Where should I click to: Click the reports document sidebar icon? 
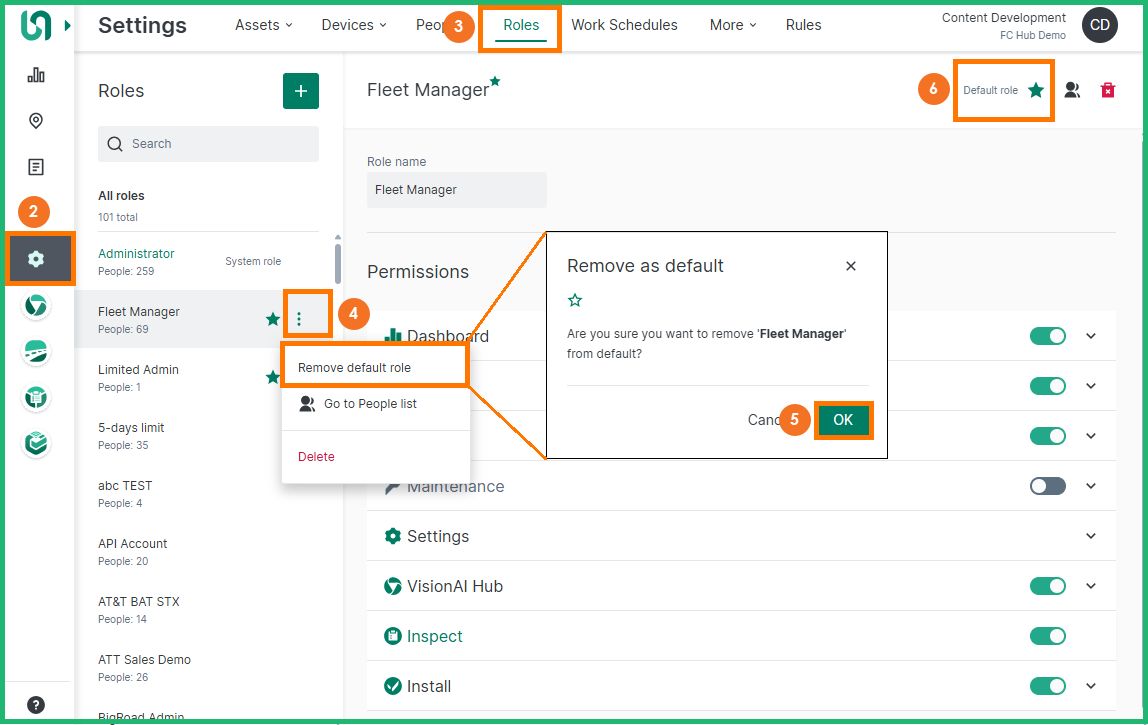36,167
